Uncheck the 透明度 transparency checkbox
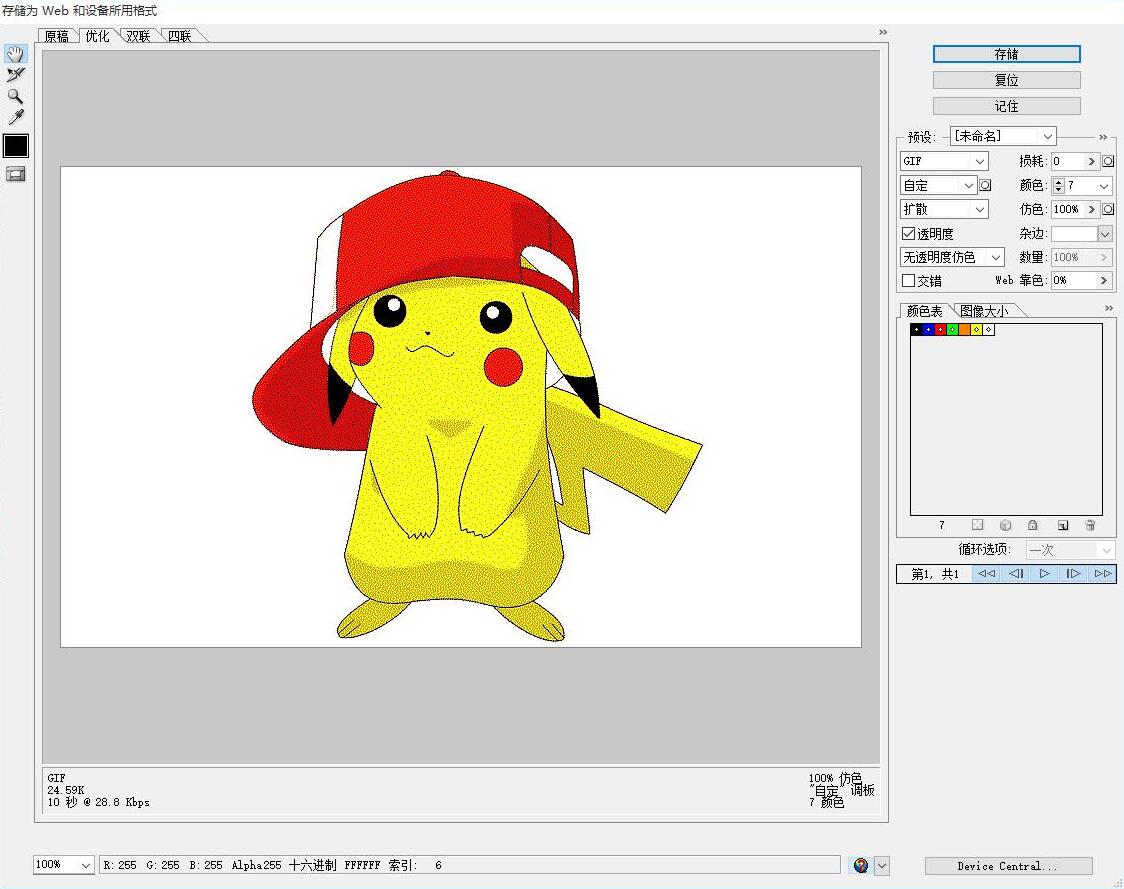 908,234
